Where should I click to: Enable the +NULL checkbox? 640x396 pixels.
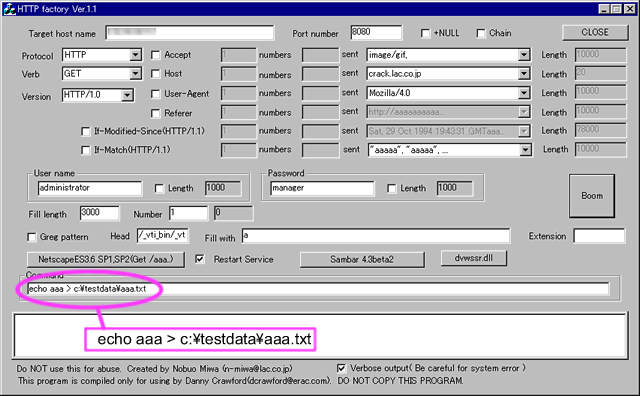pyautogui.click(x=425, y=33)
